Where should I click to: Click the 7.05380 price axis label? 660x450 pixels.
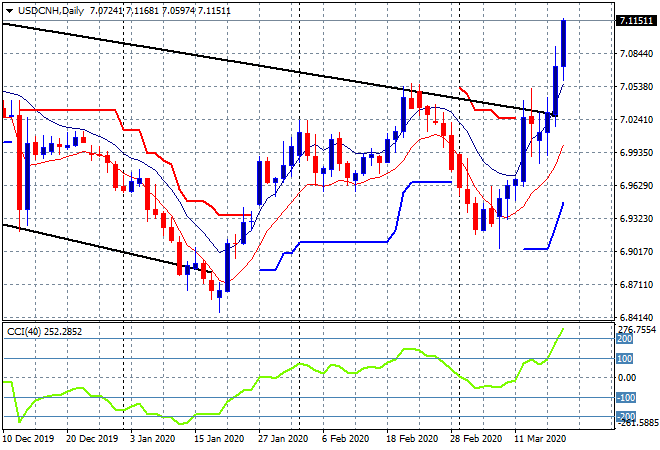pos(636,87)
